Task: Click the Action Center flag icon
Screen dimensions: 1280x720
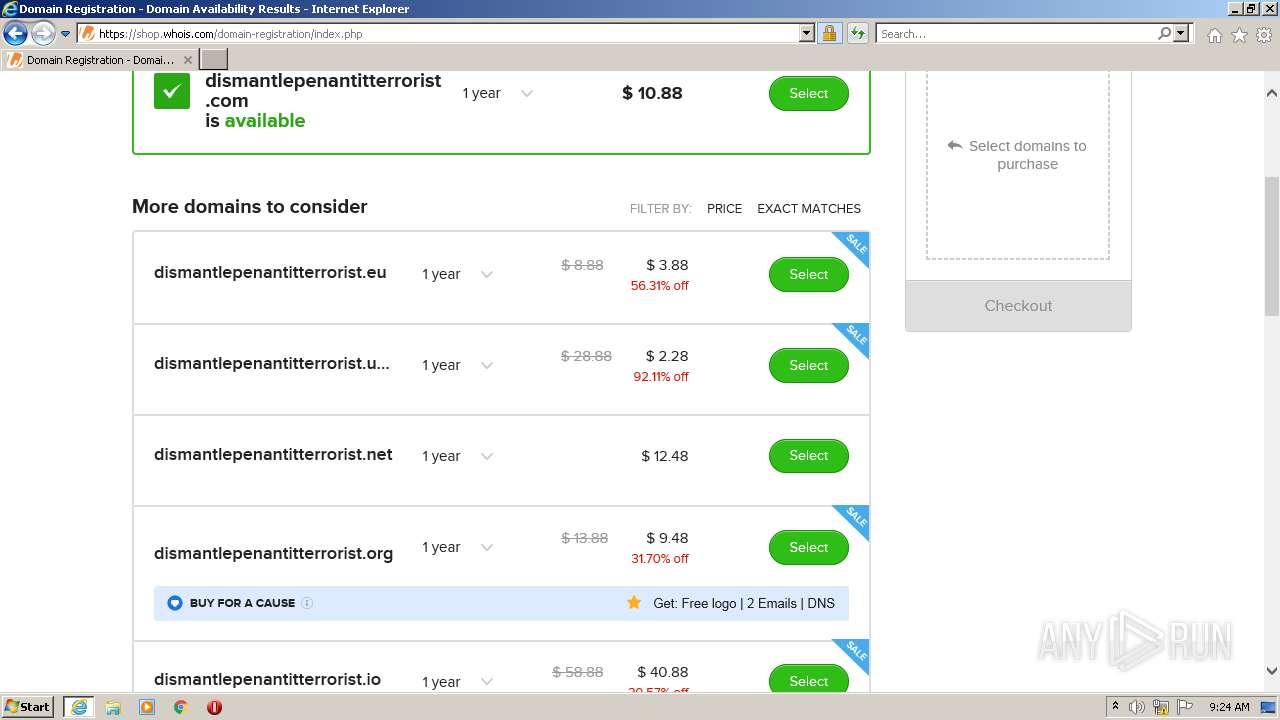Action: tap(1185, 707)
